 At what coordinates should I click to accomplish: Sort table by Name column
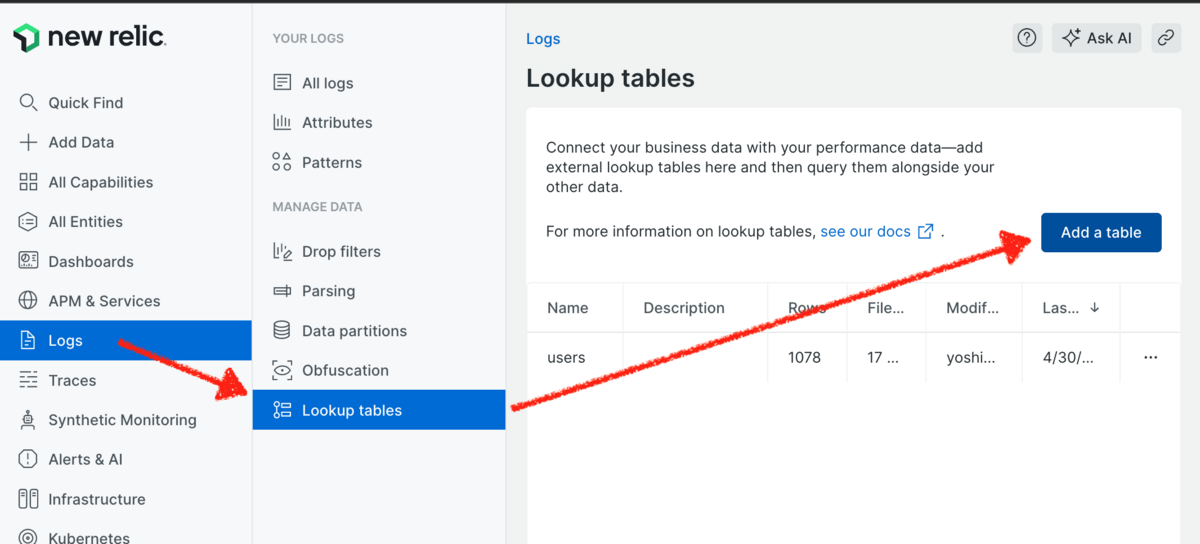click(568, 308)
